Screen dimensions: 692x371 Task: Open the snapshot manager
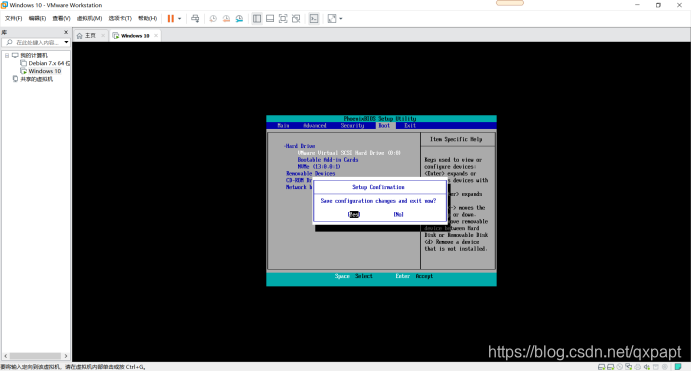click(239, 19)
